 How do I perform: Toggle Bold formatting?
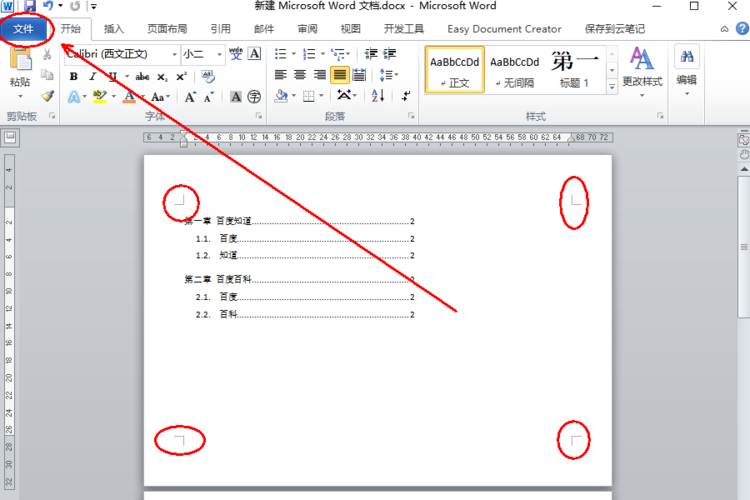pyautogui.click(x=74, y=76)
